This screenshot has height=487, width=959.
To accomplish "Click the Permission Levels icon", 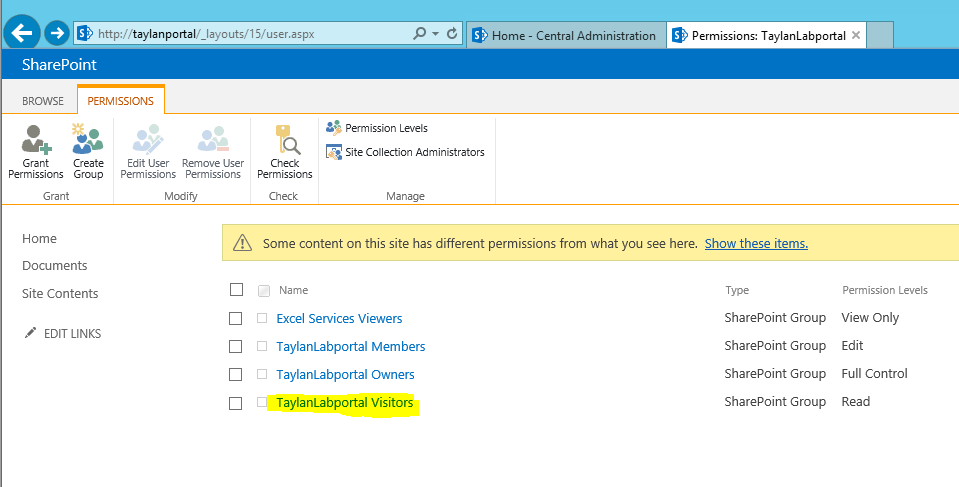I will 333,128.
